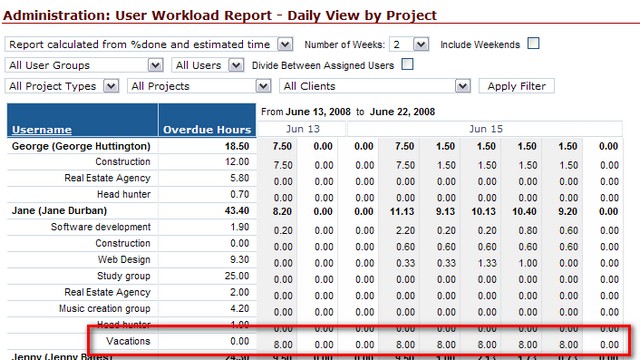Click the 5.80 Real Estate Agency value
The image size is (640, 360).
coord(240,178)
